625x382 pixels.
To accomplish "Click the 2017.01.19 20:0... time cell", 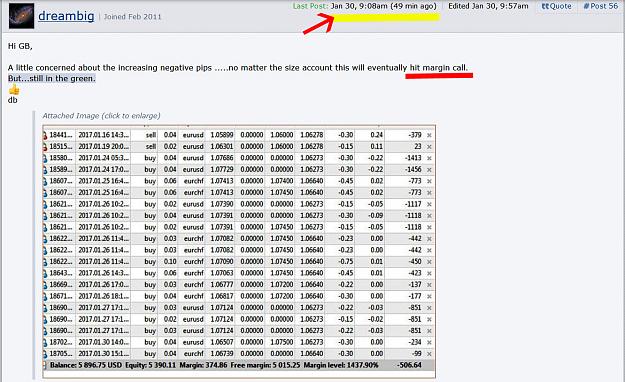I will pos(104,147).
